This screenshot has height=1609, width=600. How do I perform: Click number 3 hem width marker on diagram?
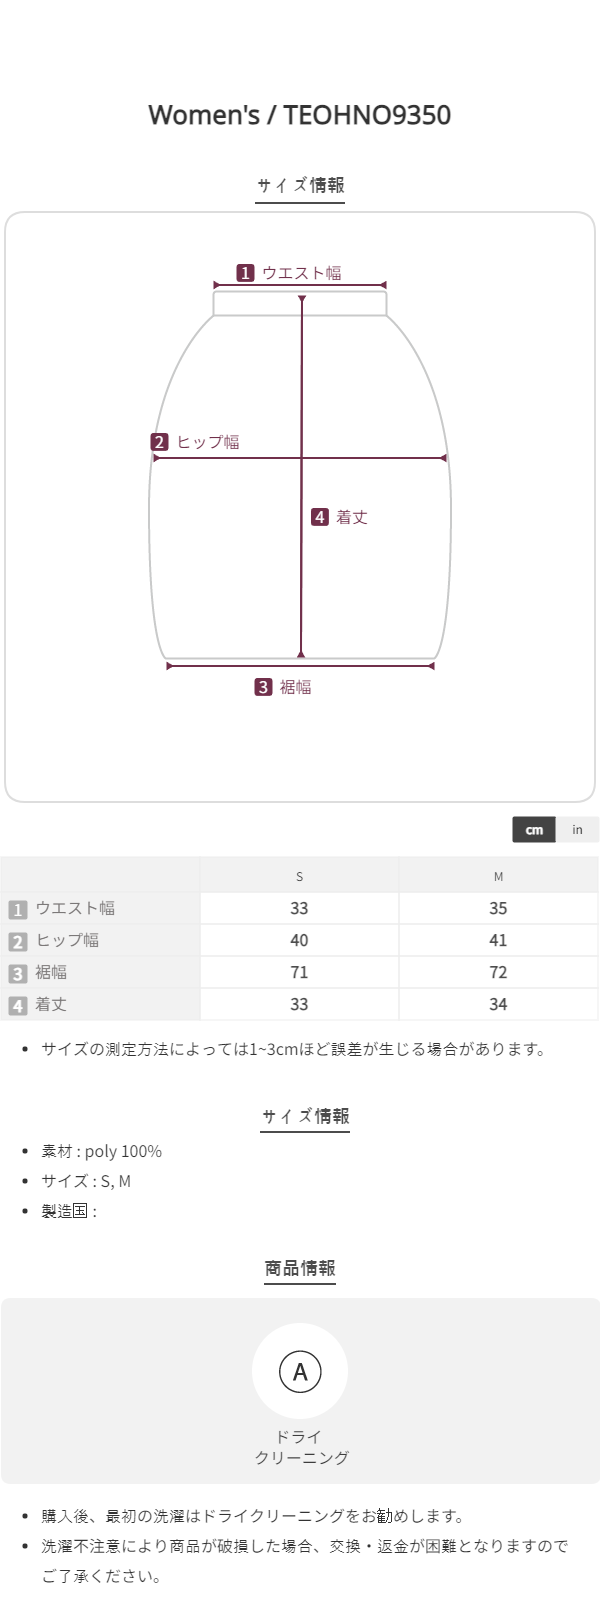pos(263,687)
